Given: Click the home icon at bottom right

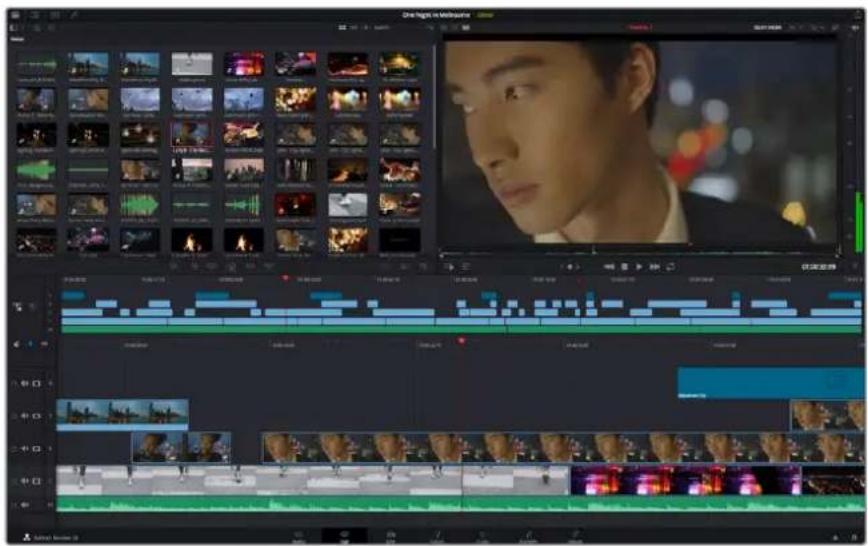Looking at the screenshot, I should click(835, 537).
